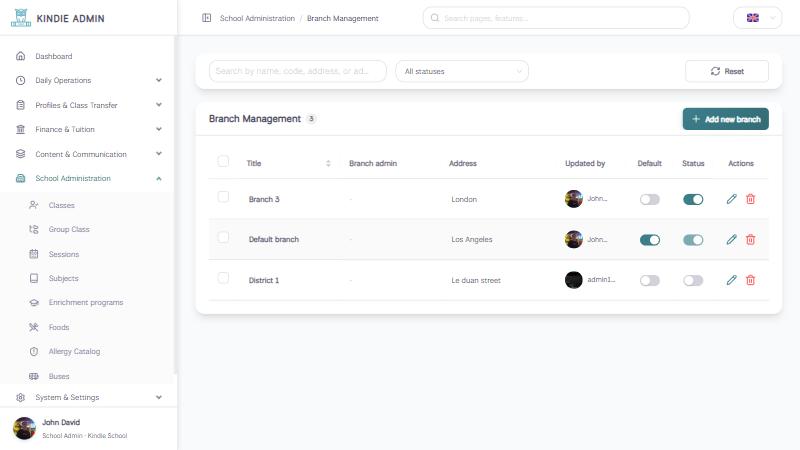Click the Content & Communication layers icon
The width and height of the screenshot is (800, 450).
pyautogui.click(x=20, y=154)
